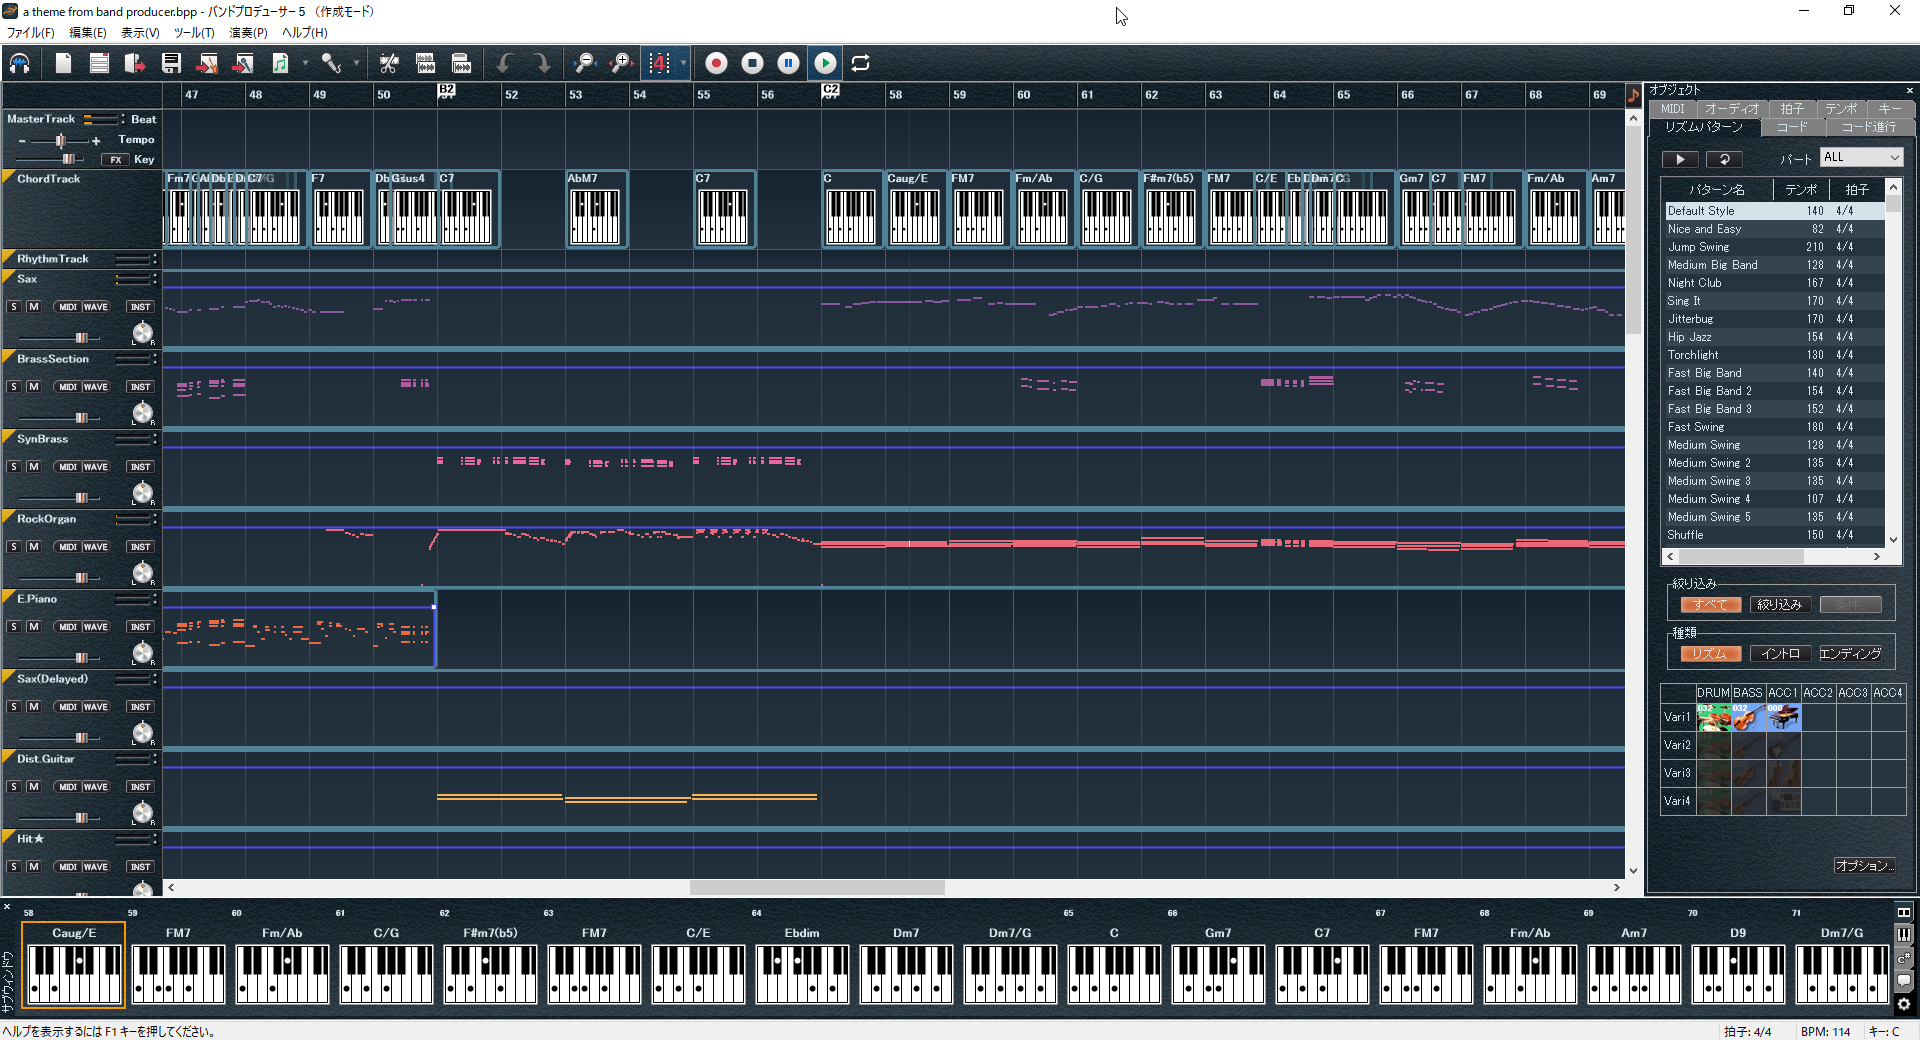Image resolution: width=1920 pixels, height=1040 pixels.
Task: Save the project with floppy disk icon
Action: point(171,63)
